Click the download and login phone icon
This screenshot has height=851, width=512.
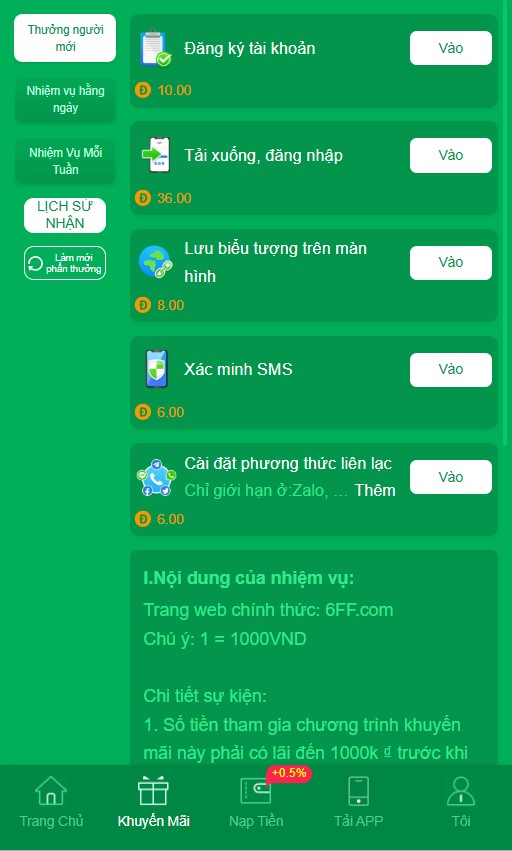[x=156, y=155]
